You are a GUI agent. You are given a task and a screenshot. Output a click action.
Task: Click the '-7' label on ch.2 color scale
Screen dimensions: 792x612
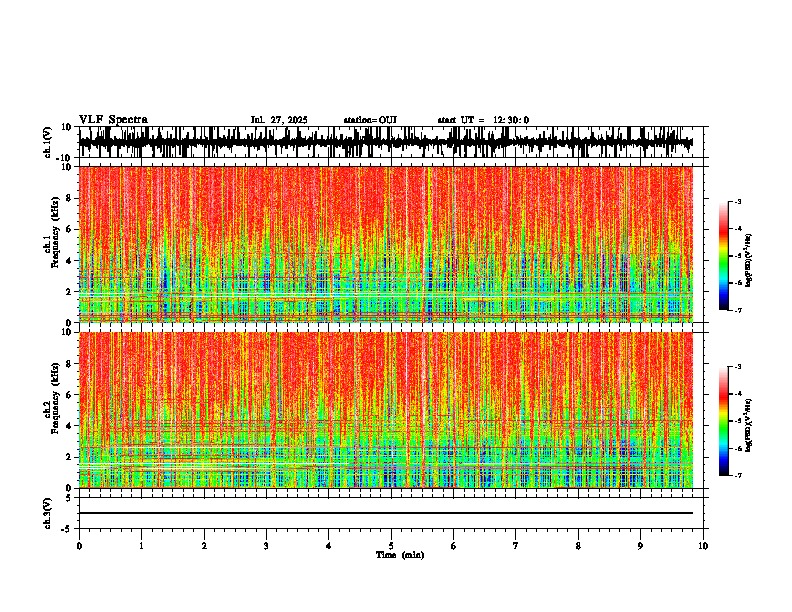point(737,475)
